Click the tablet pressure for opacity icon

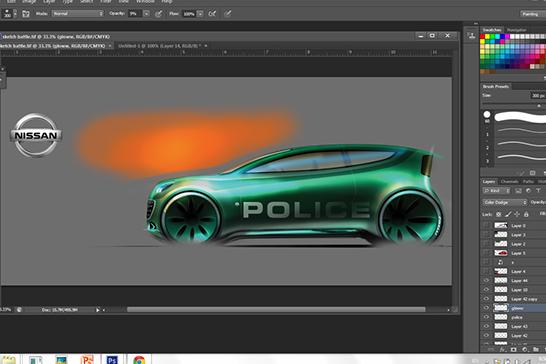pos(158,14)
